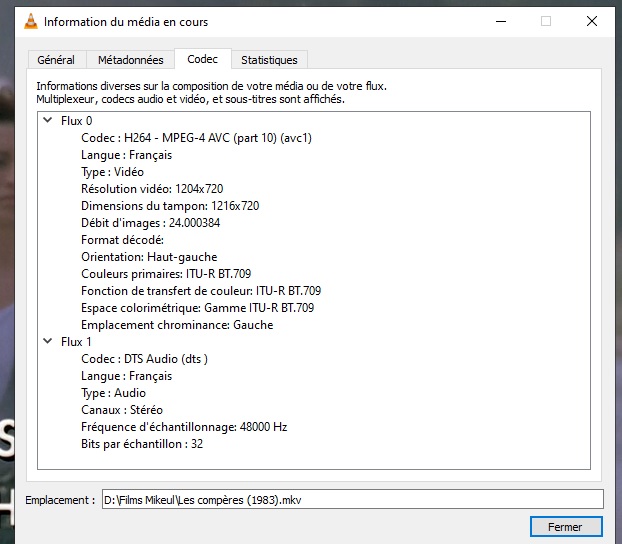The height and width of the screenshot is (544, 622).
Task: Open the Statistiques tab
Action: pos(269,60)
